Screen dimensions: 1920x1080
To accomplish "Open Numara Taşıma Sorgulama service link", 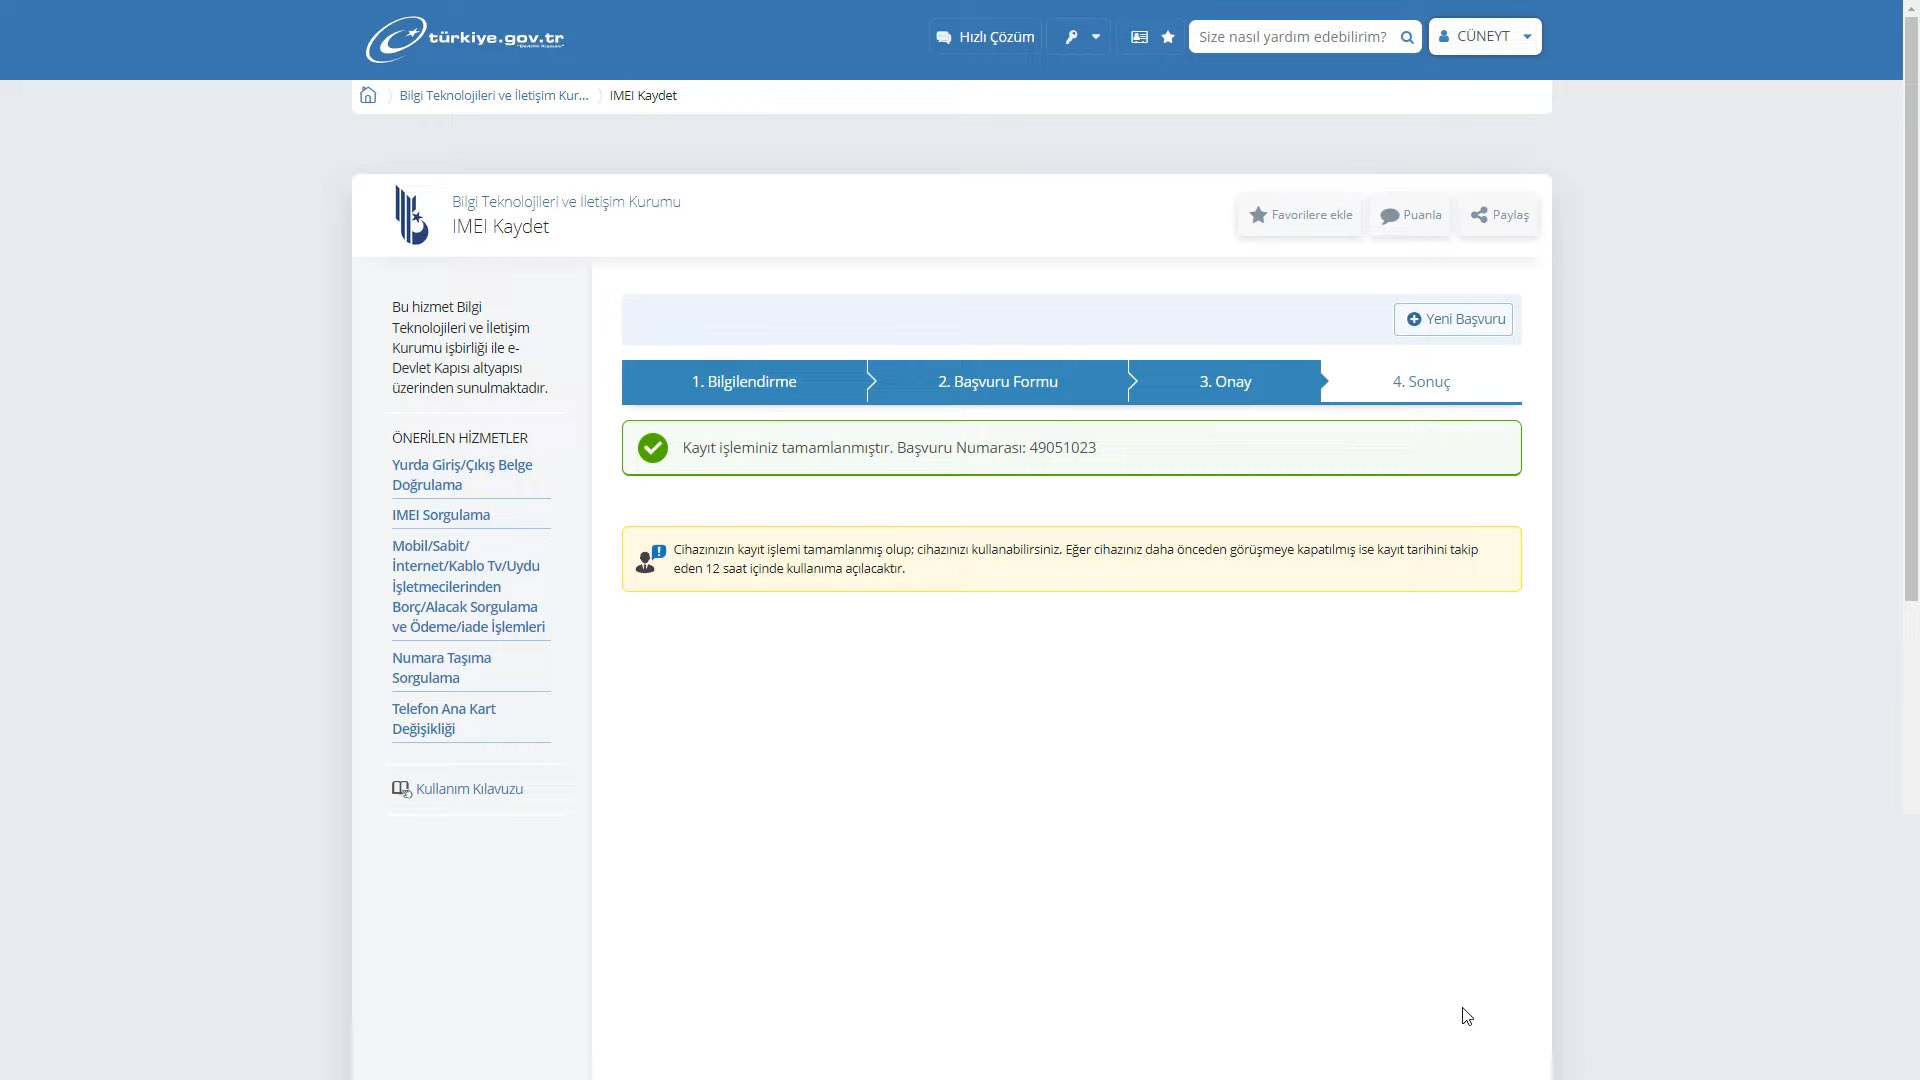I will (441, 668).
